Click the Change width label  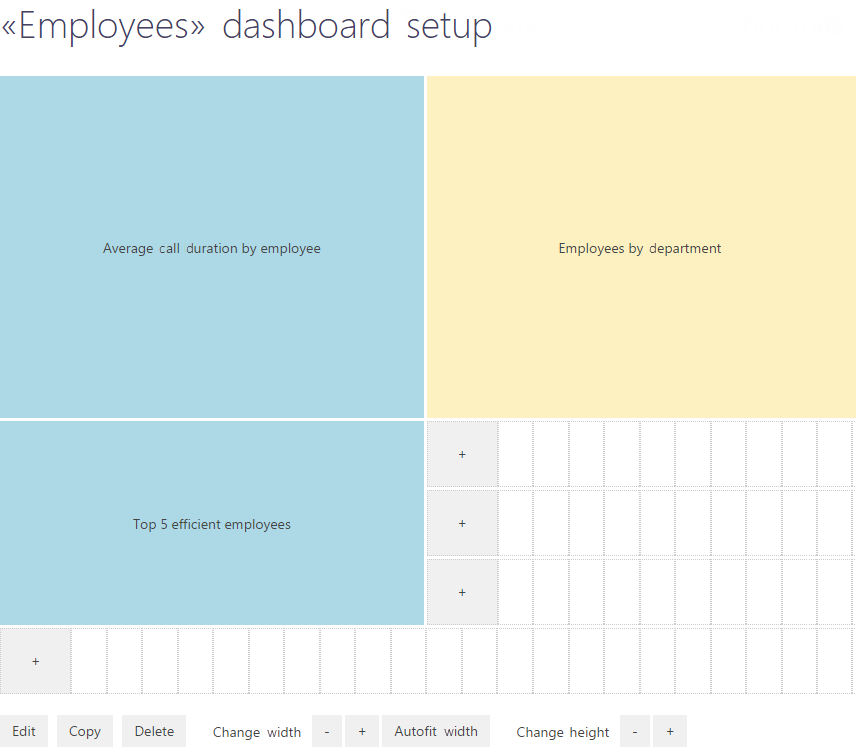pos(257,731)
